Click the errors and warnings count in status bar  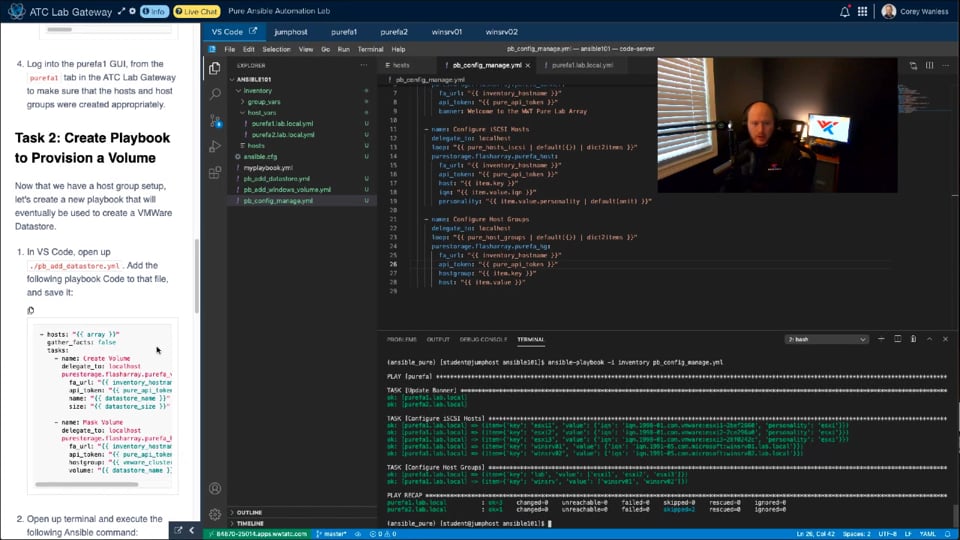pos(383,534)
